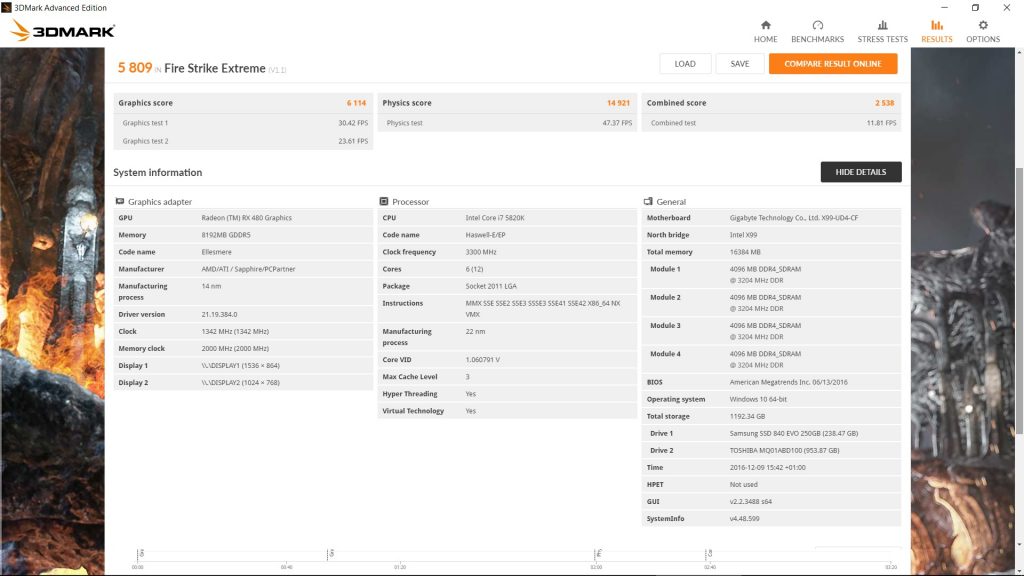Open Benchmarks via the gauge icon
Screen dimensions: 1024x576
[x=817, y=25]
